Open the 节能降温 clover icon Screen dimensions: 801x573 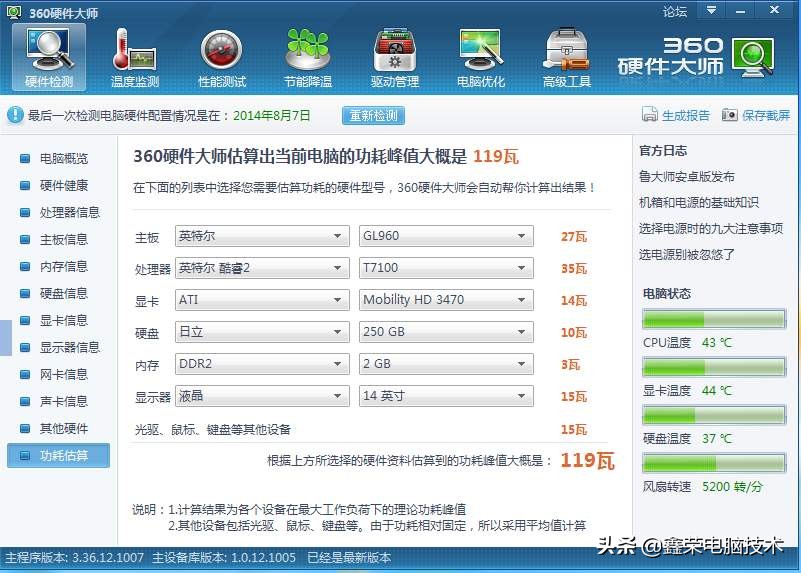coord(308,50)
